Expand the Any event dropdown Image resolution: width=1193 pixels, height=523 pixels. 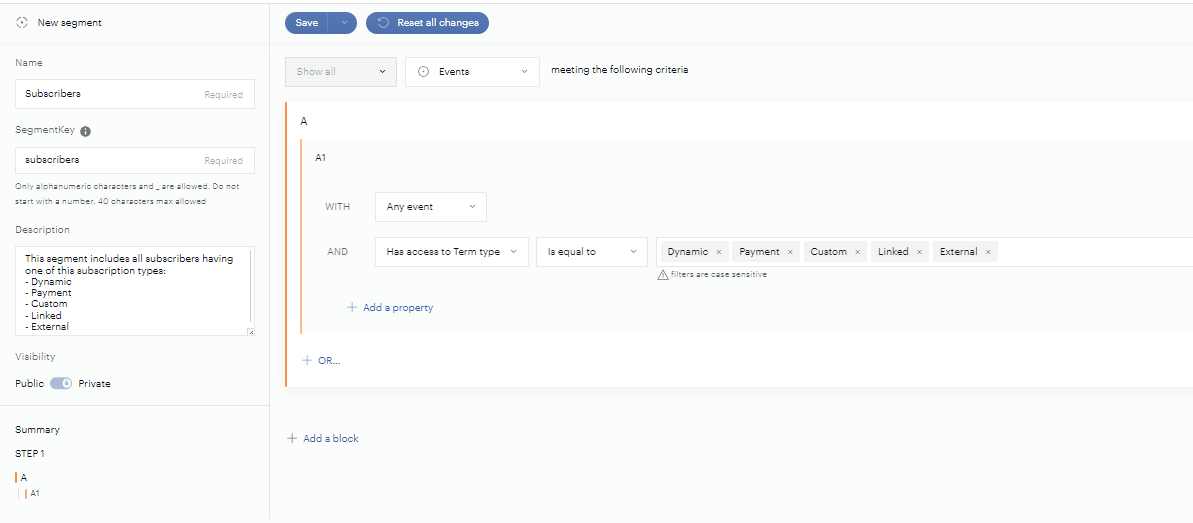tap(430, 207)
